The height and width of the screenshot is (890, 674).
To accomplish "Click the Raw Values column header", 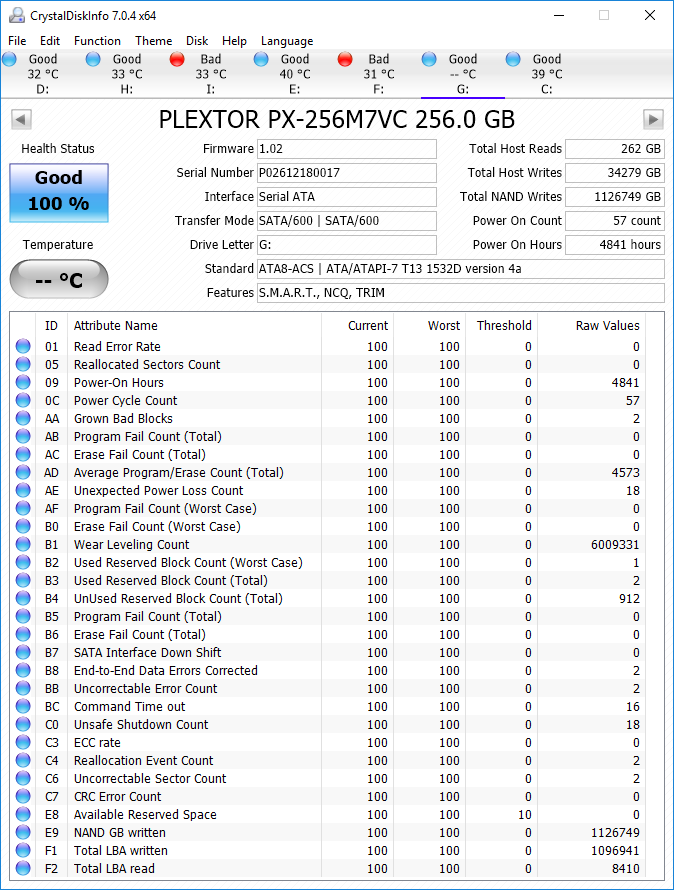I will tap(592, 325).
